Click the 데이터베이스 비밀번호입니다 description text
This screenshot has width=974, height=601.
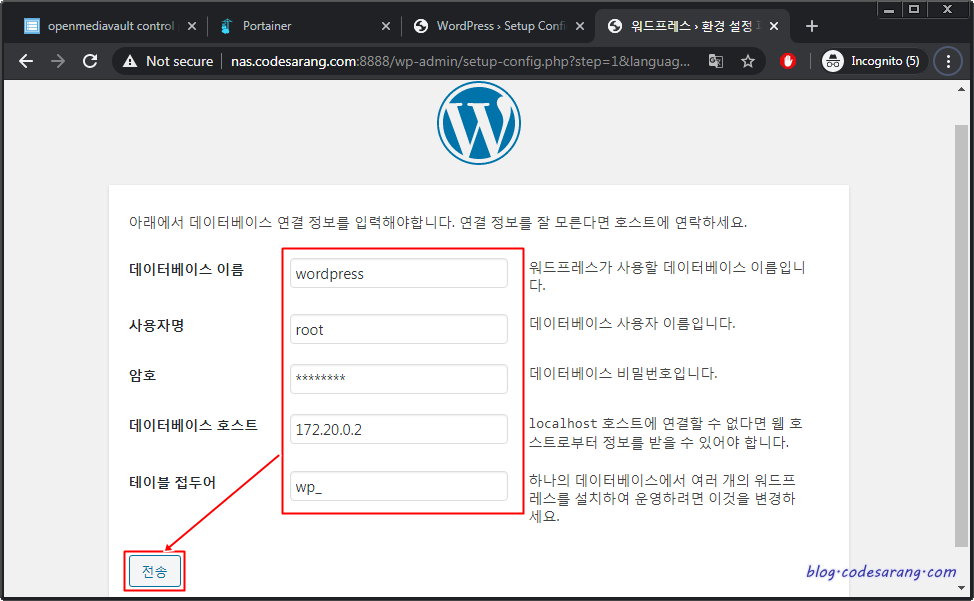click(623, 373)
